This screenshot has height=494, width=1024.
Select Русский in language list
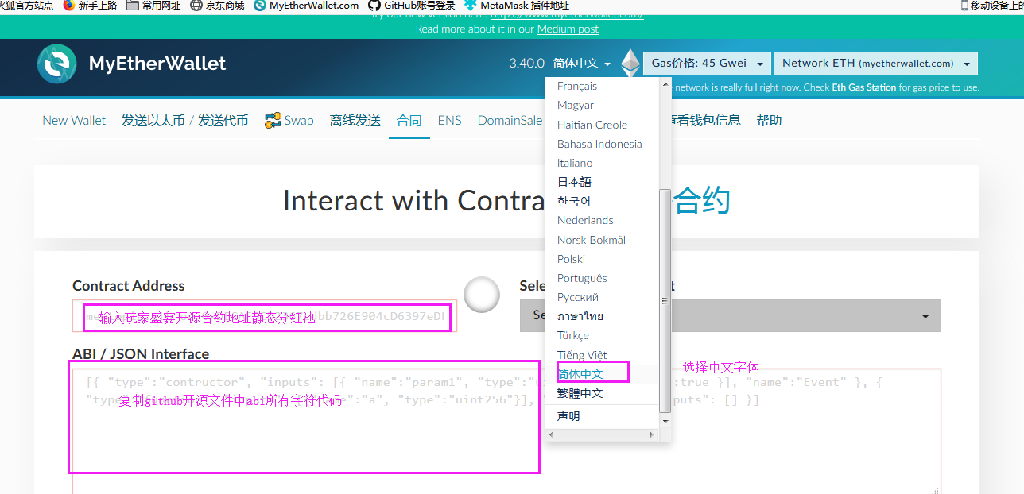pos(578,297)
